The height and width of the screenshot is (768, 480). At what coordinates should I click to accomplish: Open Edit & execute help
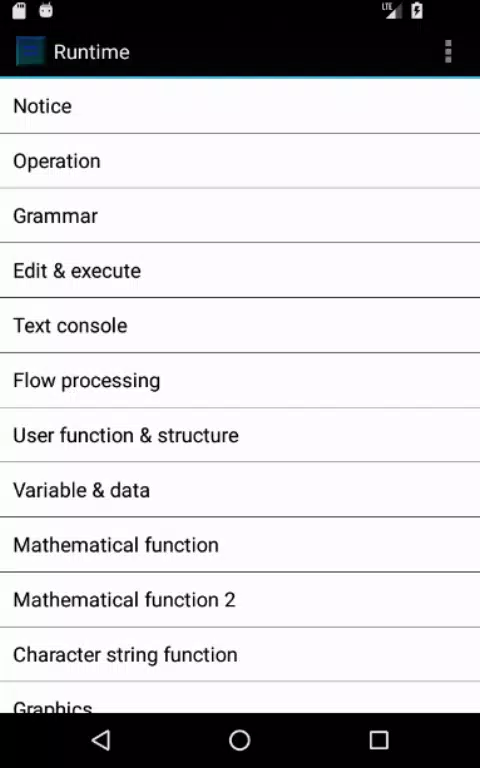click(240, 270)
